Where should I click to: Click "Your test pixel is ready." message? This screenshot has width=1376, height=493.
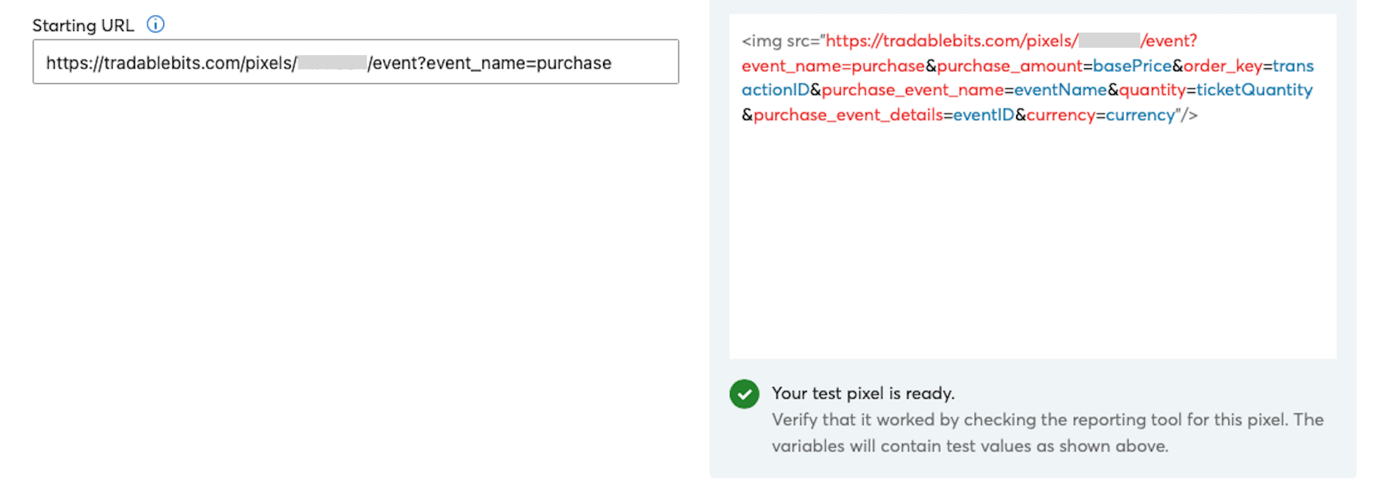(863, 393)
